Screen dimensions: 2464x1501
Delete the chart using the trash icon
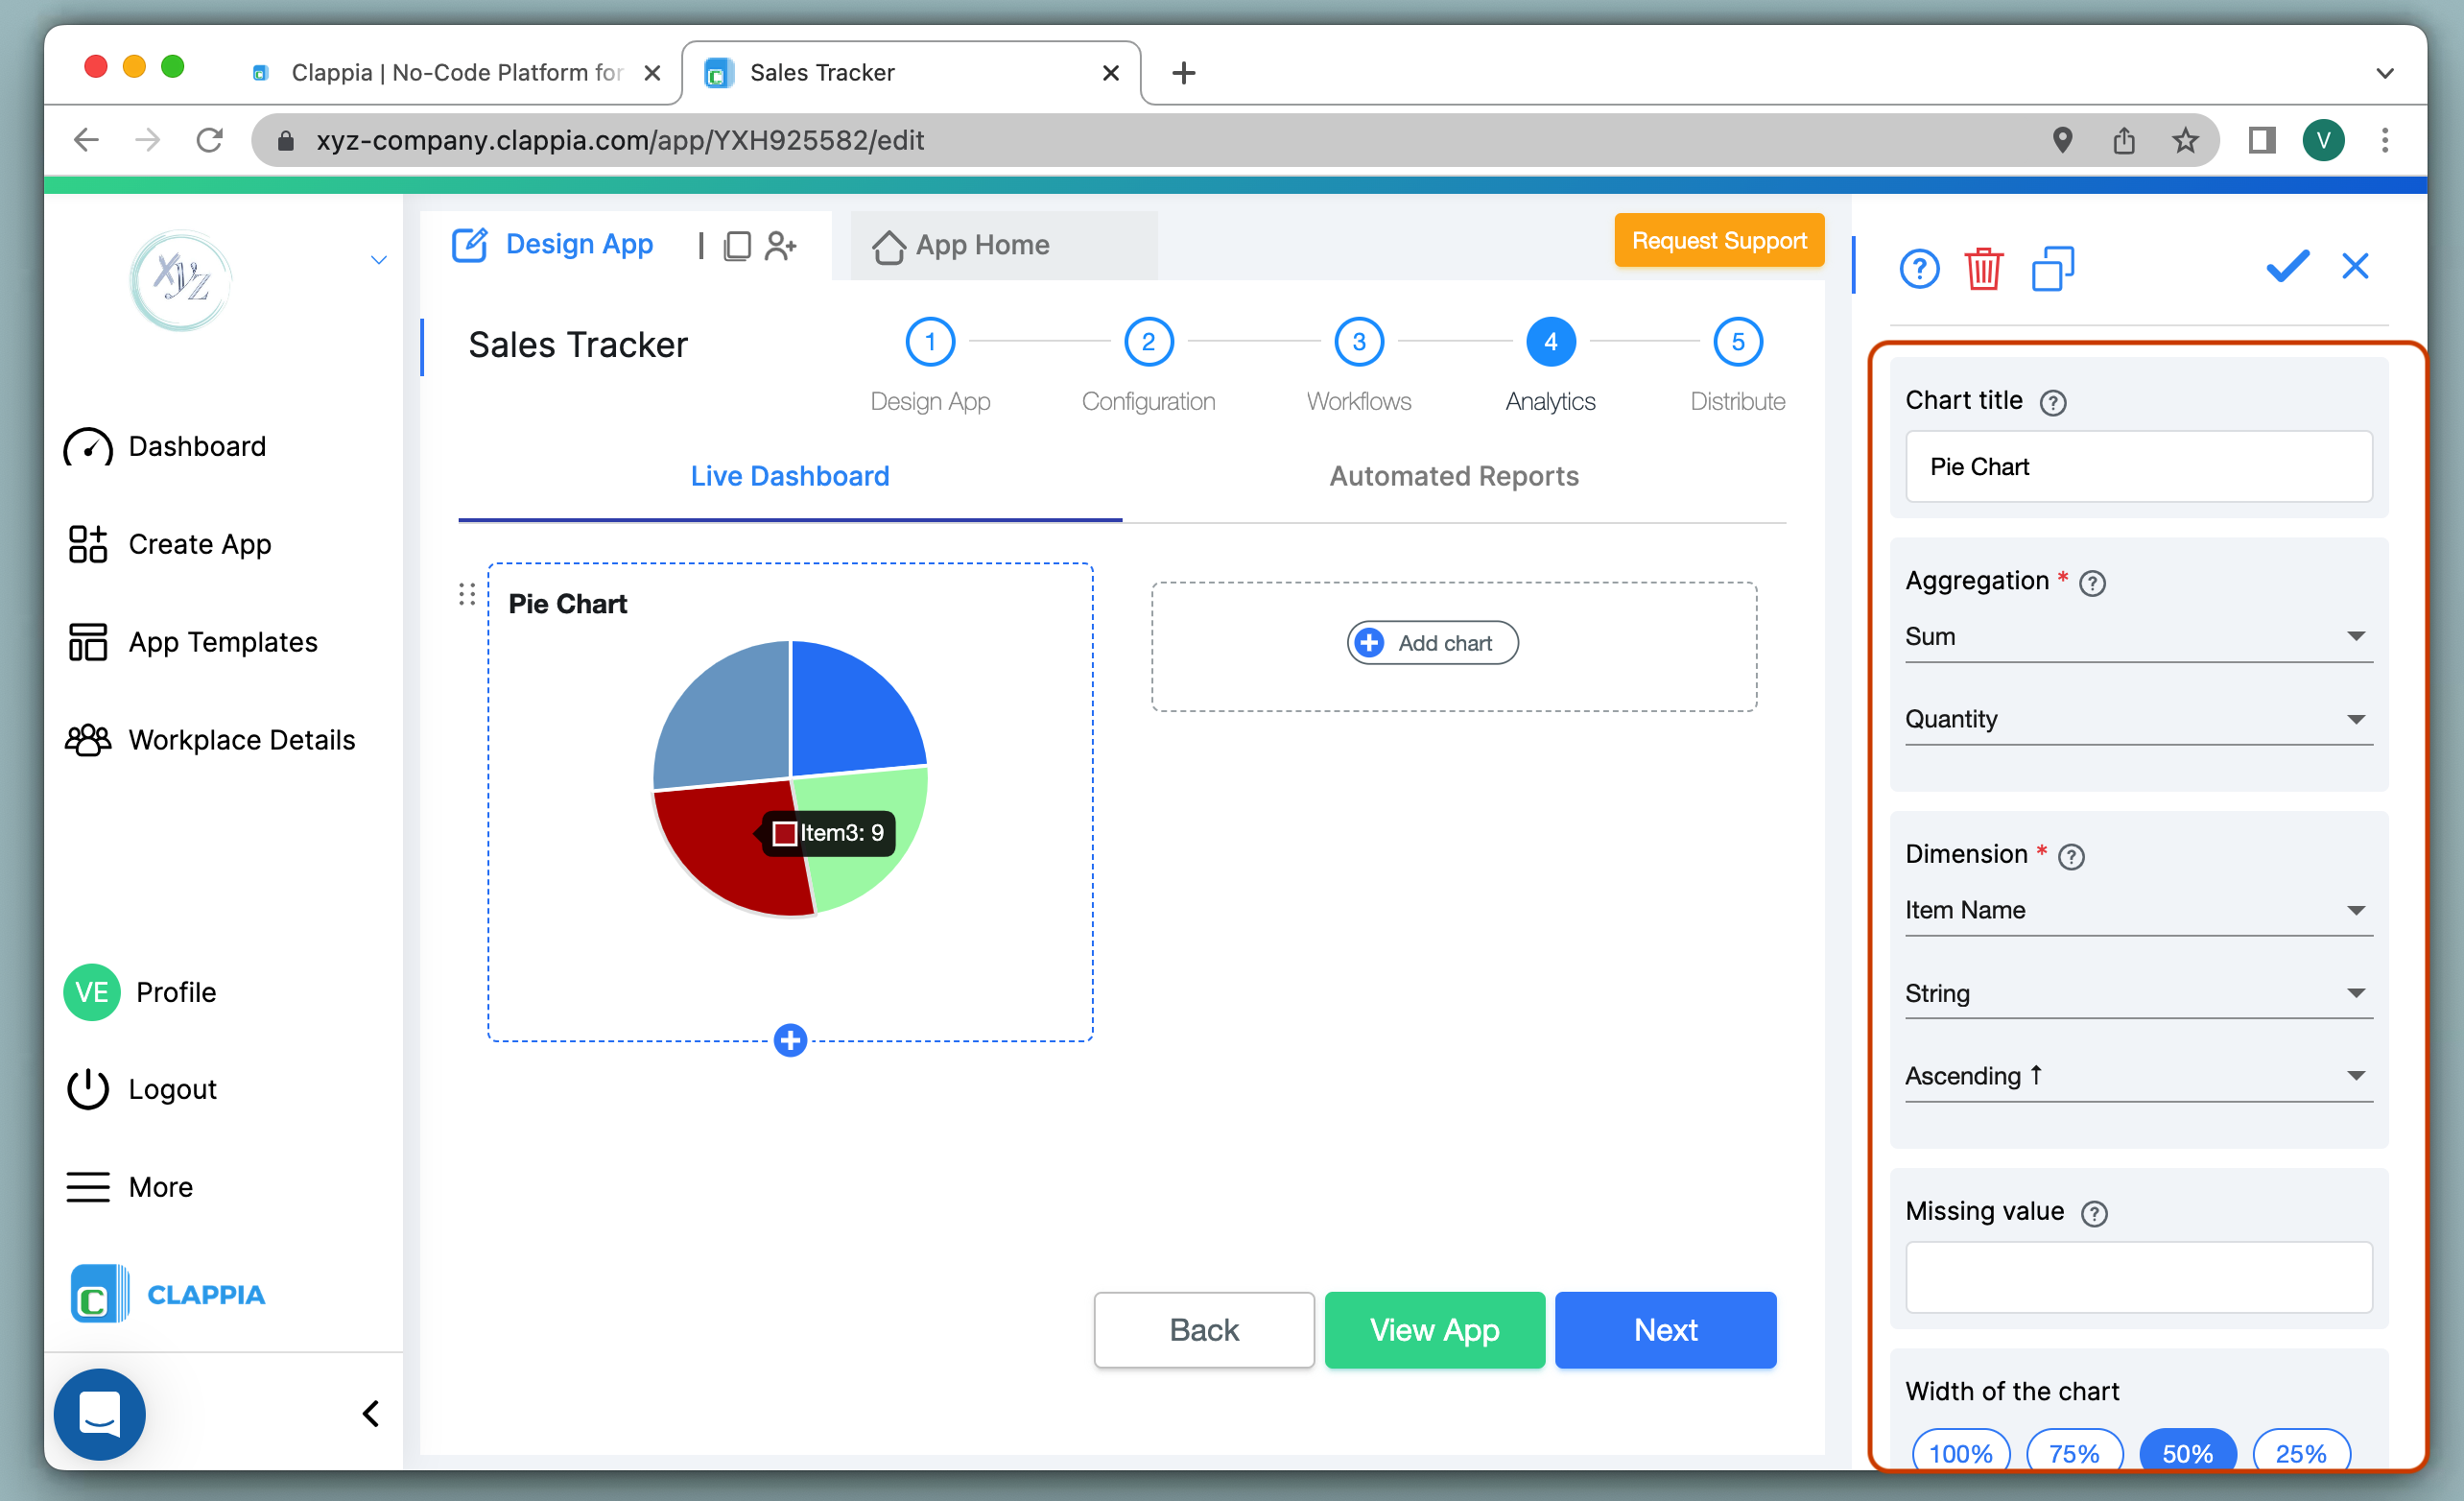tap(1985, 268)
